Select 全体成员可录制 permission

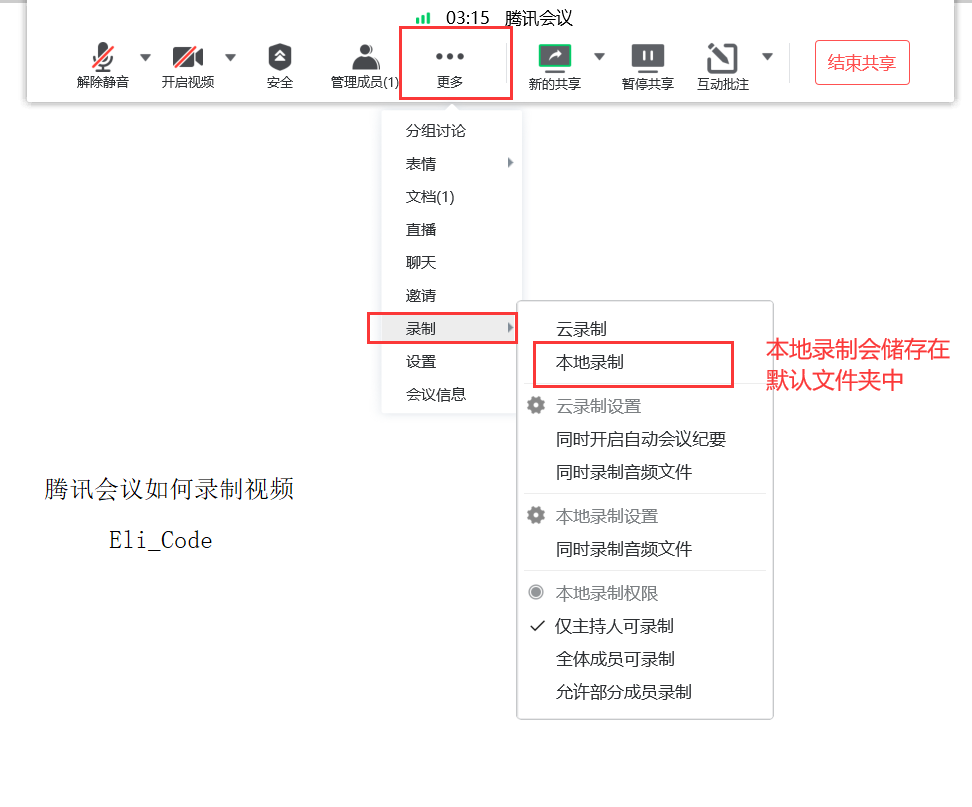pos(645,659)
